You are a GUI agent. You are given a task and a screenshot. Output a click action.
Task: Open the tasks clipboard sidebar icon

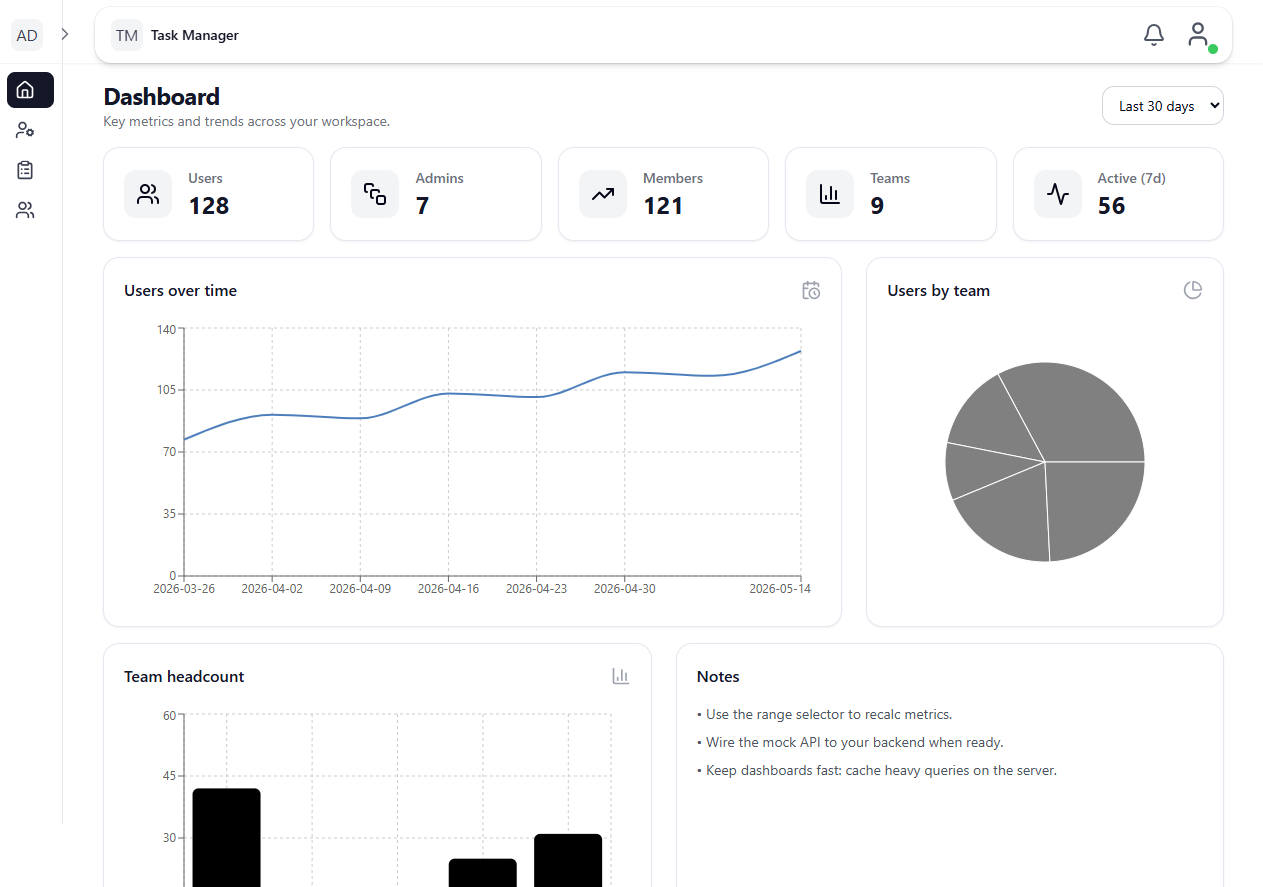point(26,170)
